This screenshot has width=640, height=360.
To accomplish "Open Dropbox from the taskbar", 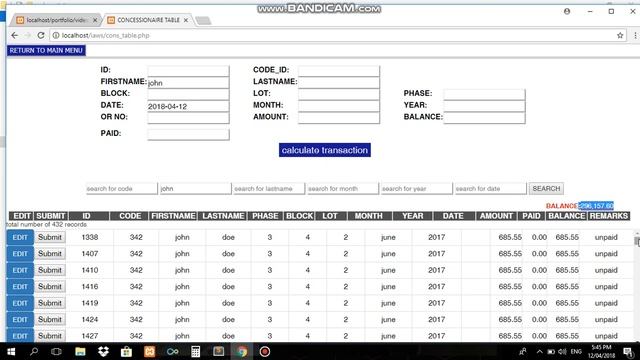I will point(103,351).
